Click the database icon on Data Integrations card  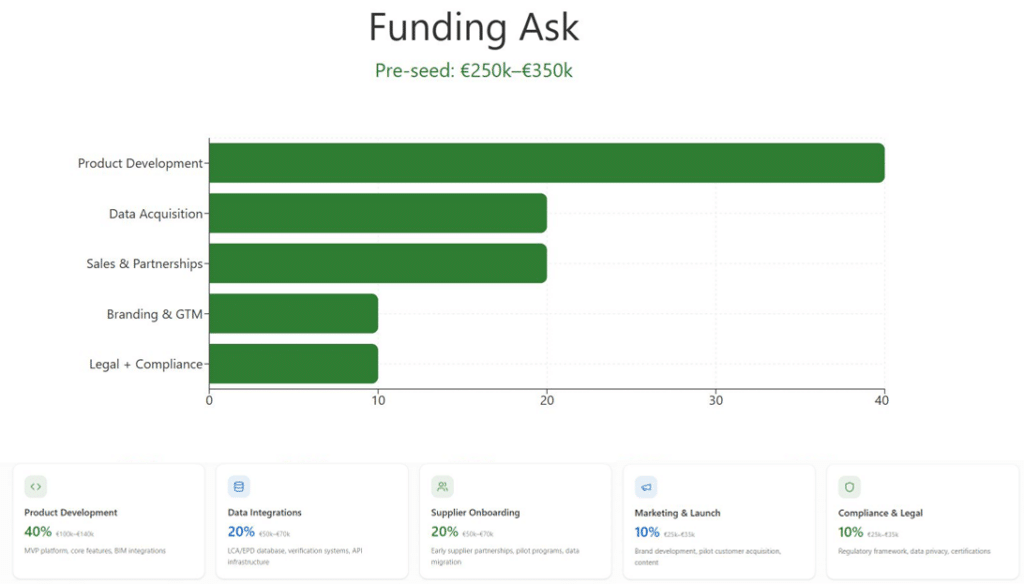238,487
